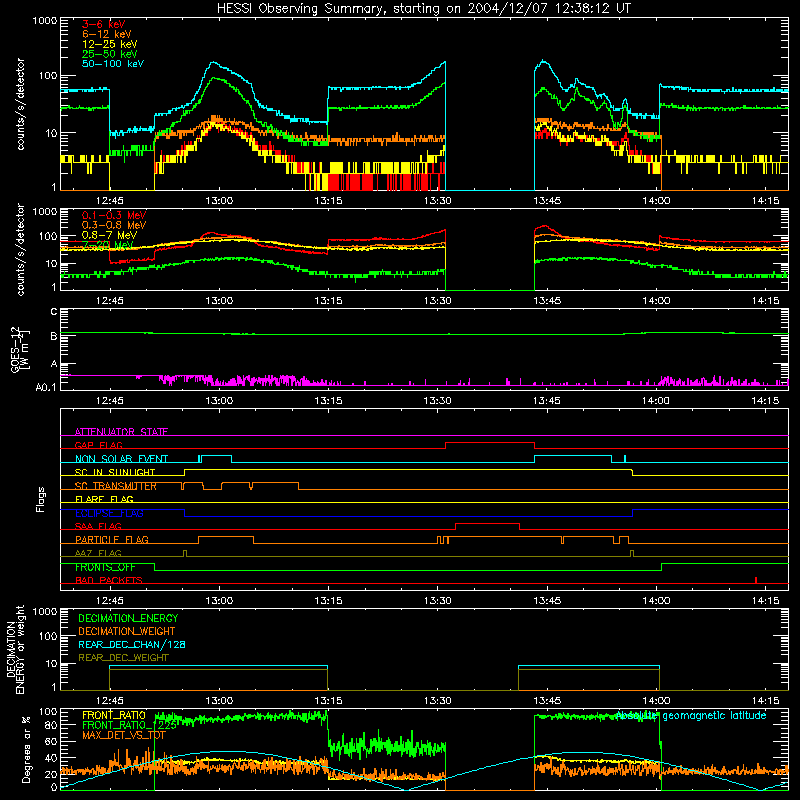Select the SC_TRANSMITTER flag label

(115, 486)
